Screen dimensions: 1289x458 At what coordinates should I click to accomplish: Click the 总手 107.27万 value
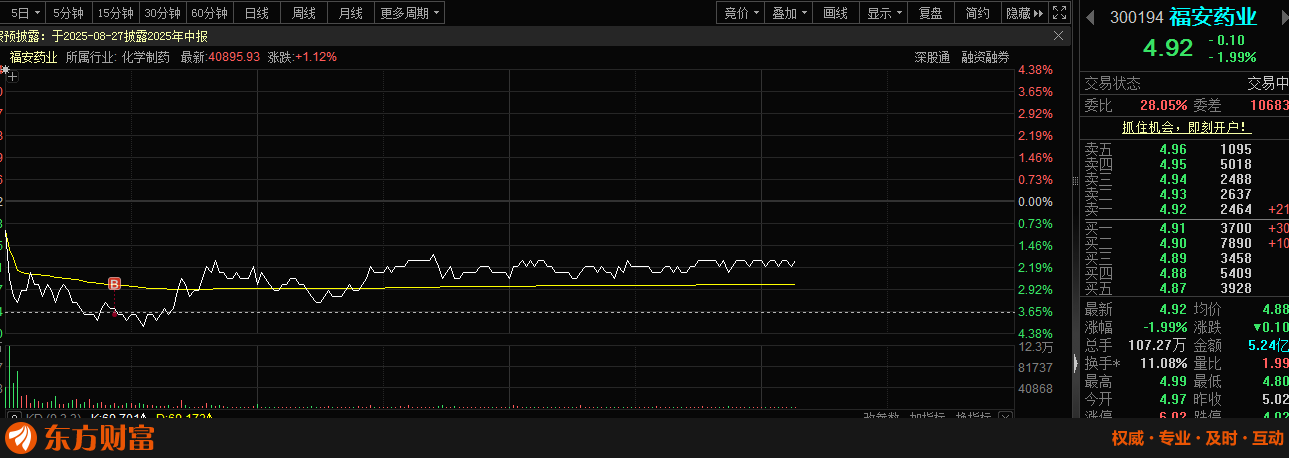[x=1157, y=345]
